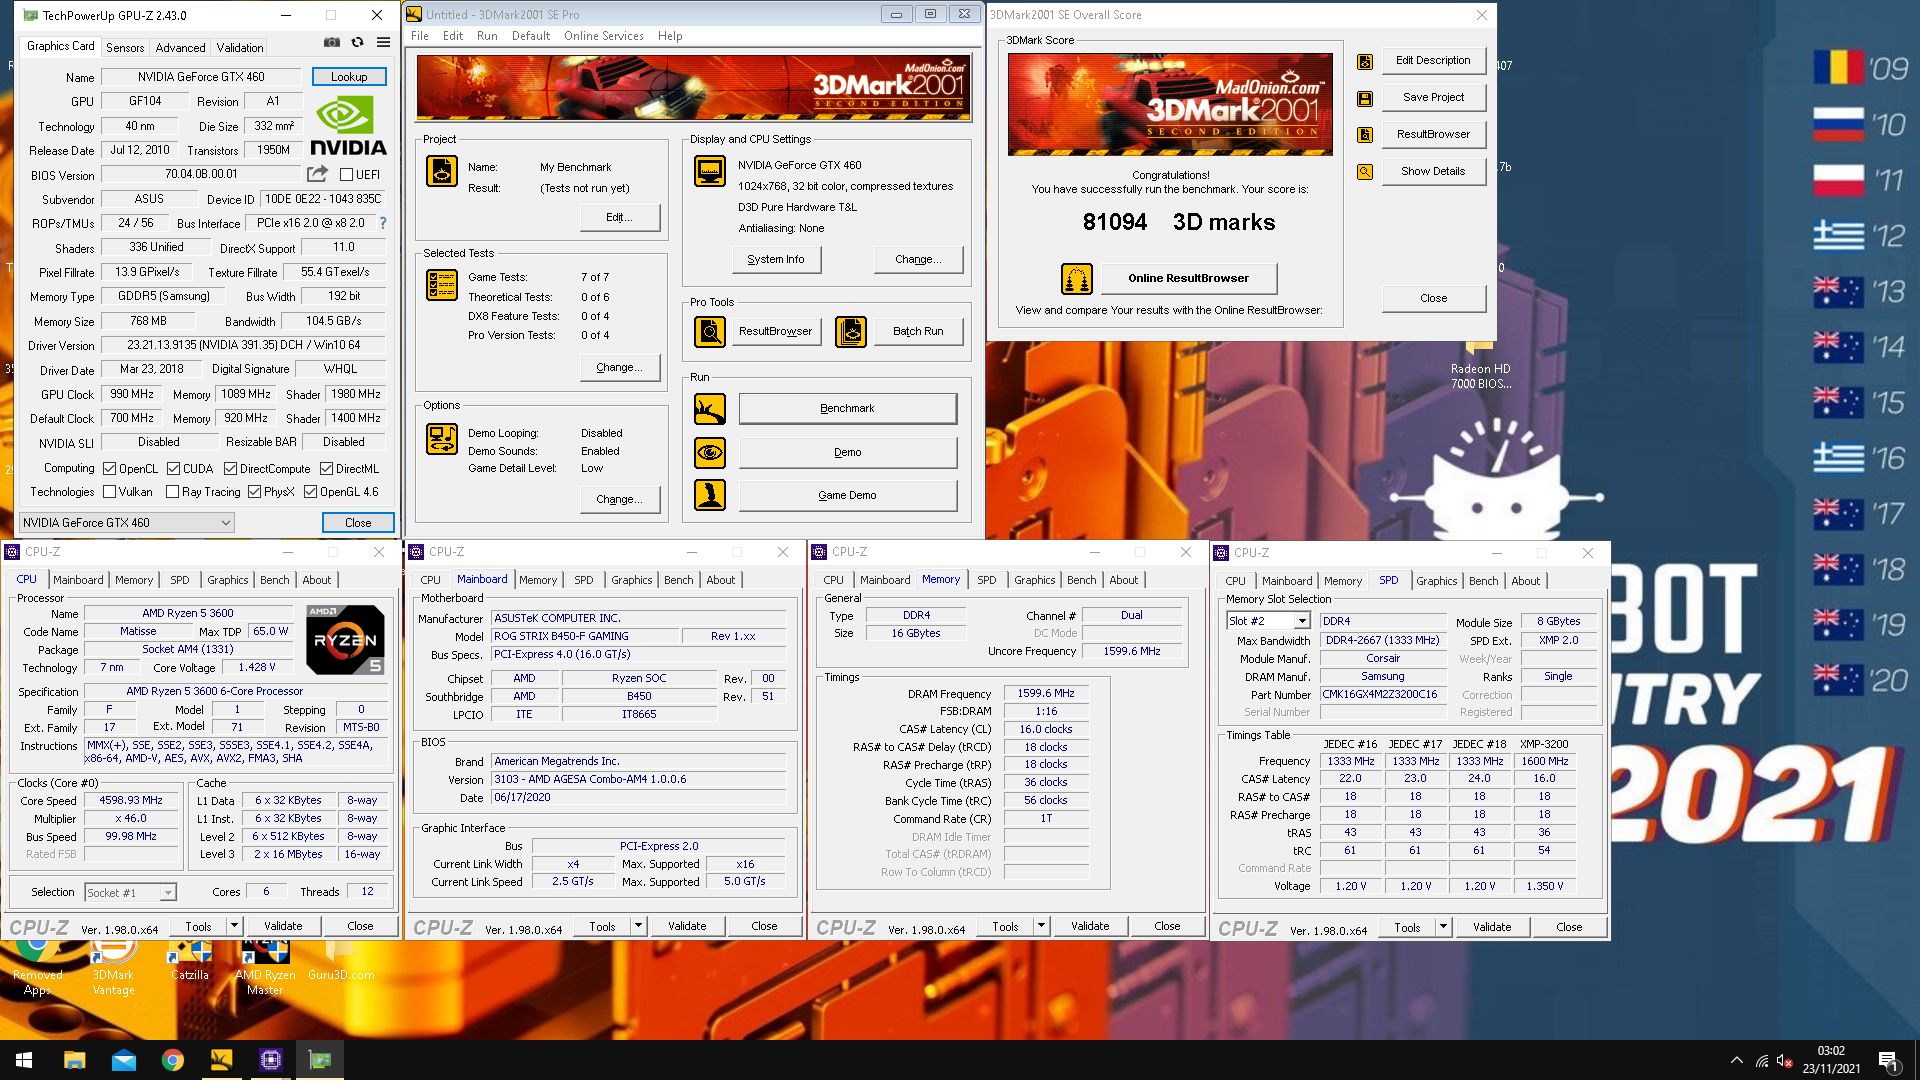1920x1080 pixels.
Task: Click Benchmark run icon
Action: coord(710,408)
